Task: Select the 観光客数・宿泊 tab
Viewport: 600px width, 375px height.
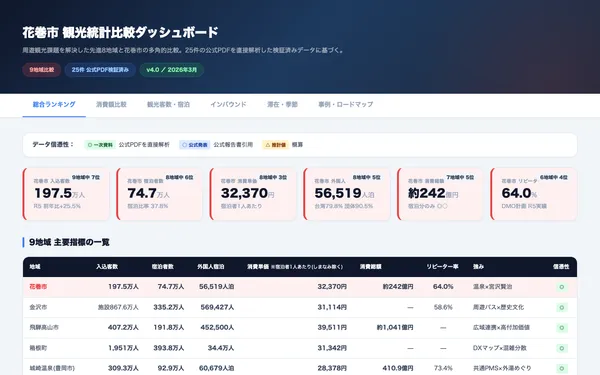Action: (x=168, y=104)
